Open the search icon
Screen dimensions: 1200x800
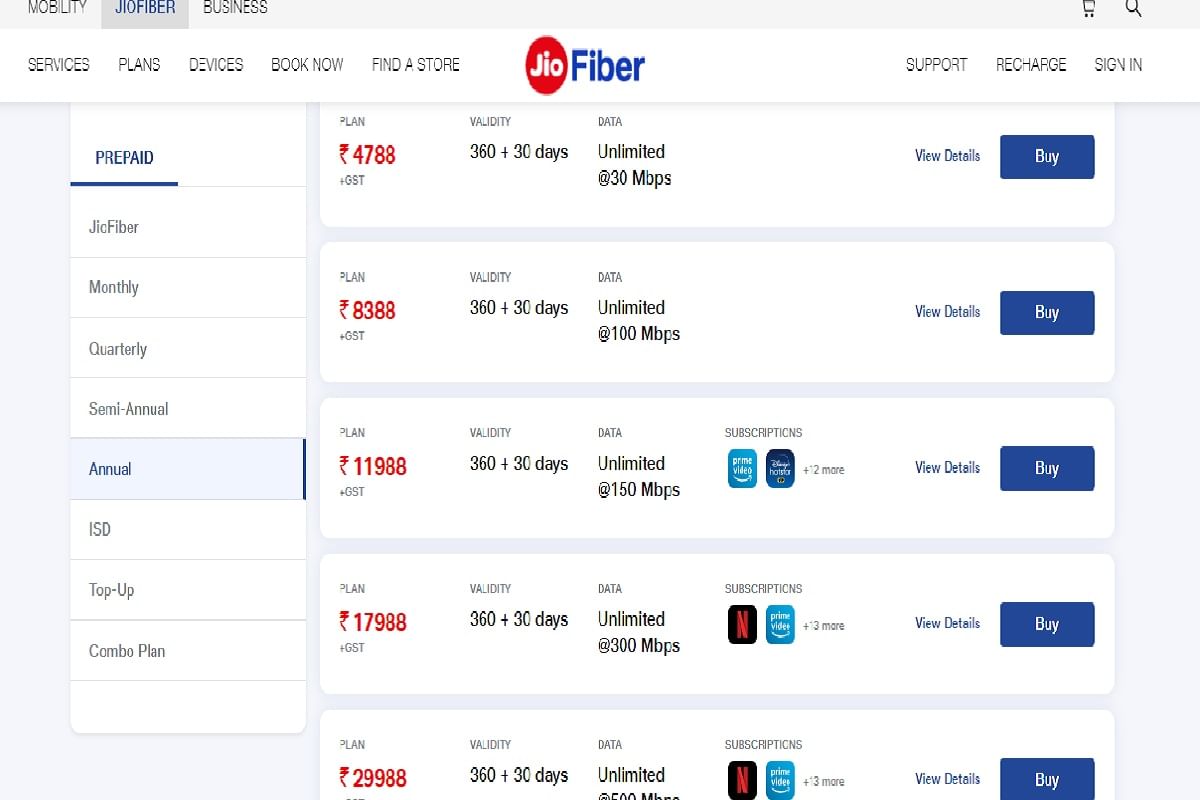point(1133,8)
